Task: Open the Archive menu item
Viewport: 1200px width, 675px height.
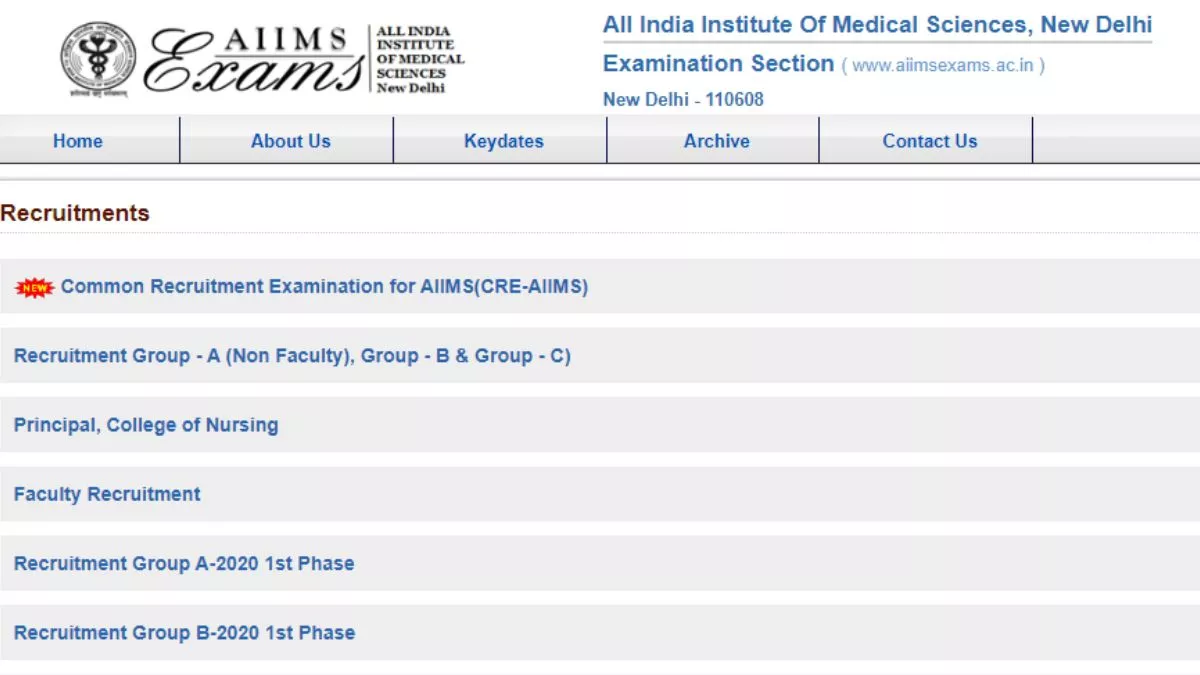Action: (716, 141)
